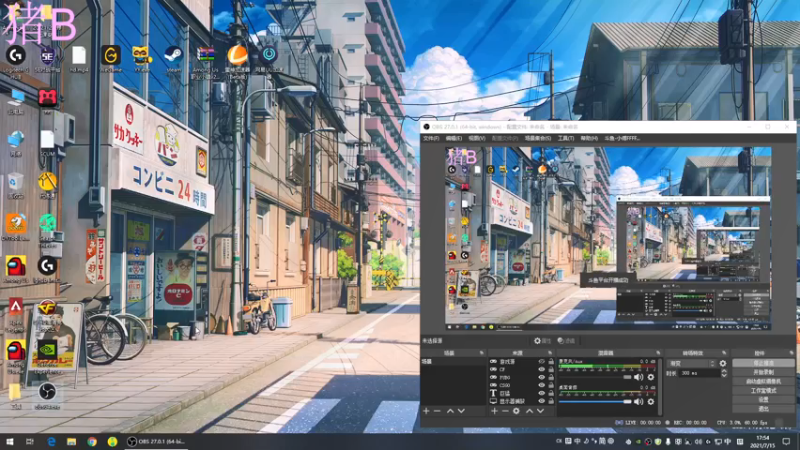Toggle visibility of the text (T) source
800x450 pixels.
pos(542,393)
